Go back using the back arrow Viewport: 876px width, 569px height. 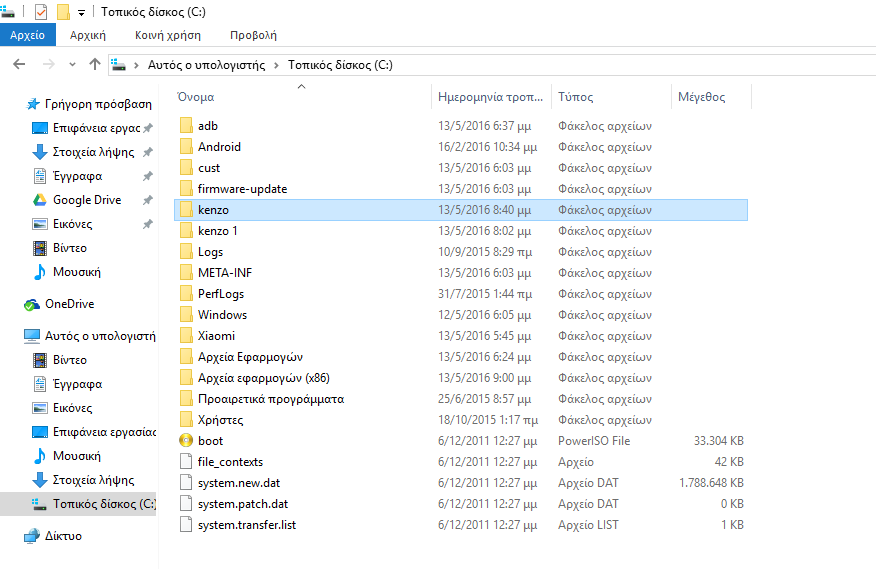click(19, 64)
